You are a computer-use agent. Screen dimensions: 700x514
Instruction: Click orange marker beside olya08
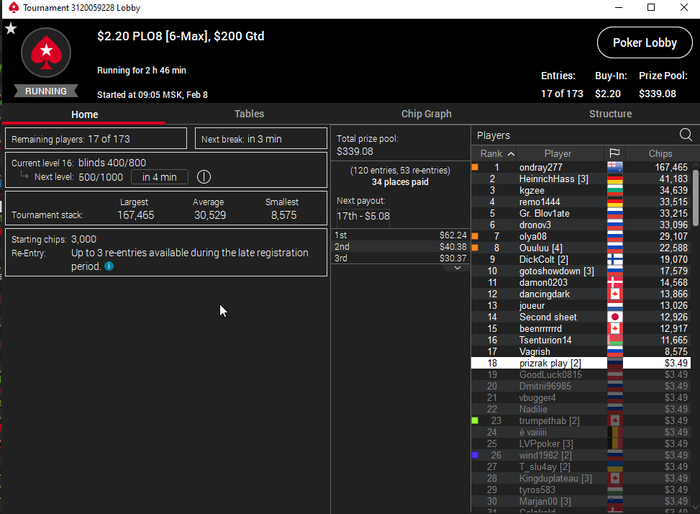coord(475,236)
